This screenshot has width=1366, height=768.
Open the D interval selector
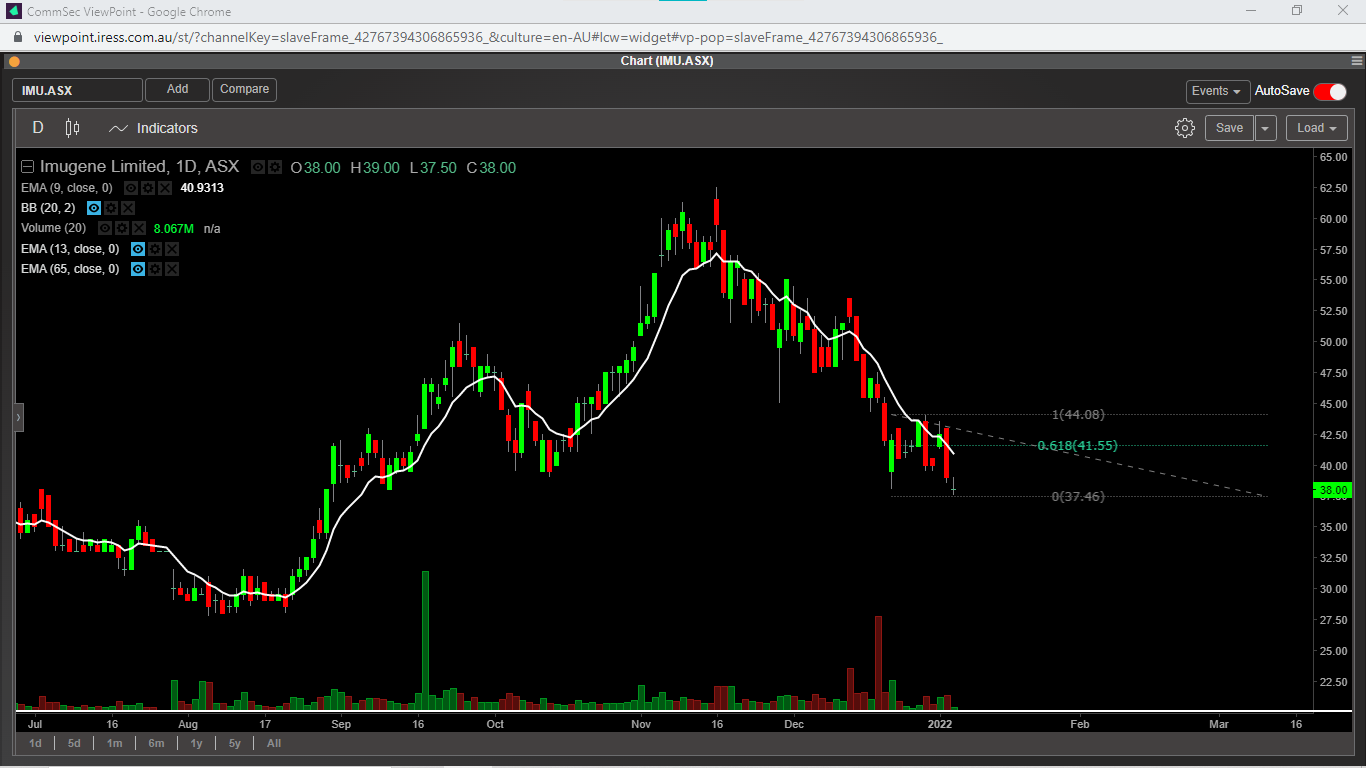coord(38,128)
